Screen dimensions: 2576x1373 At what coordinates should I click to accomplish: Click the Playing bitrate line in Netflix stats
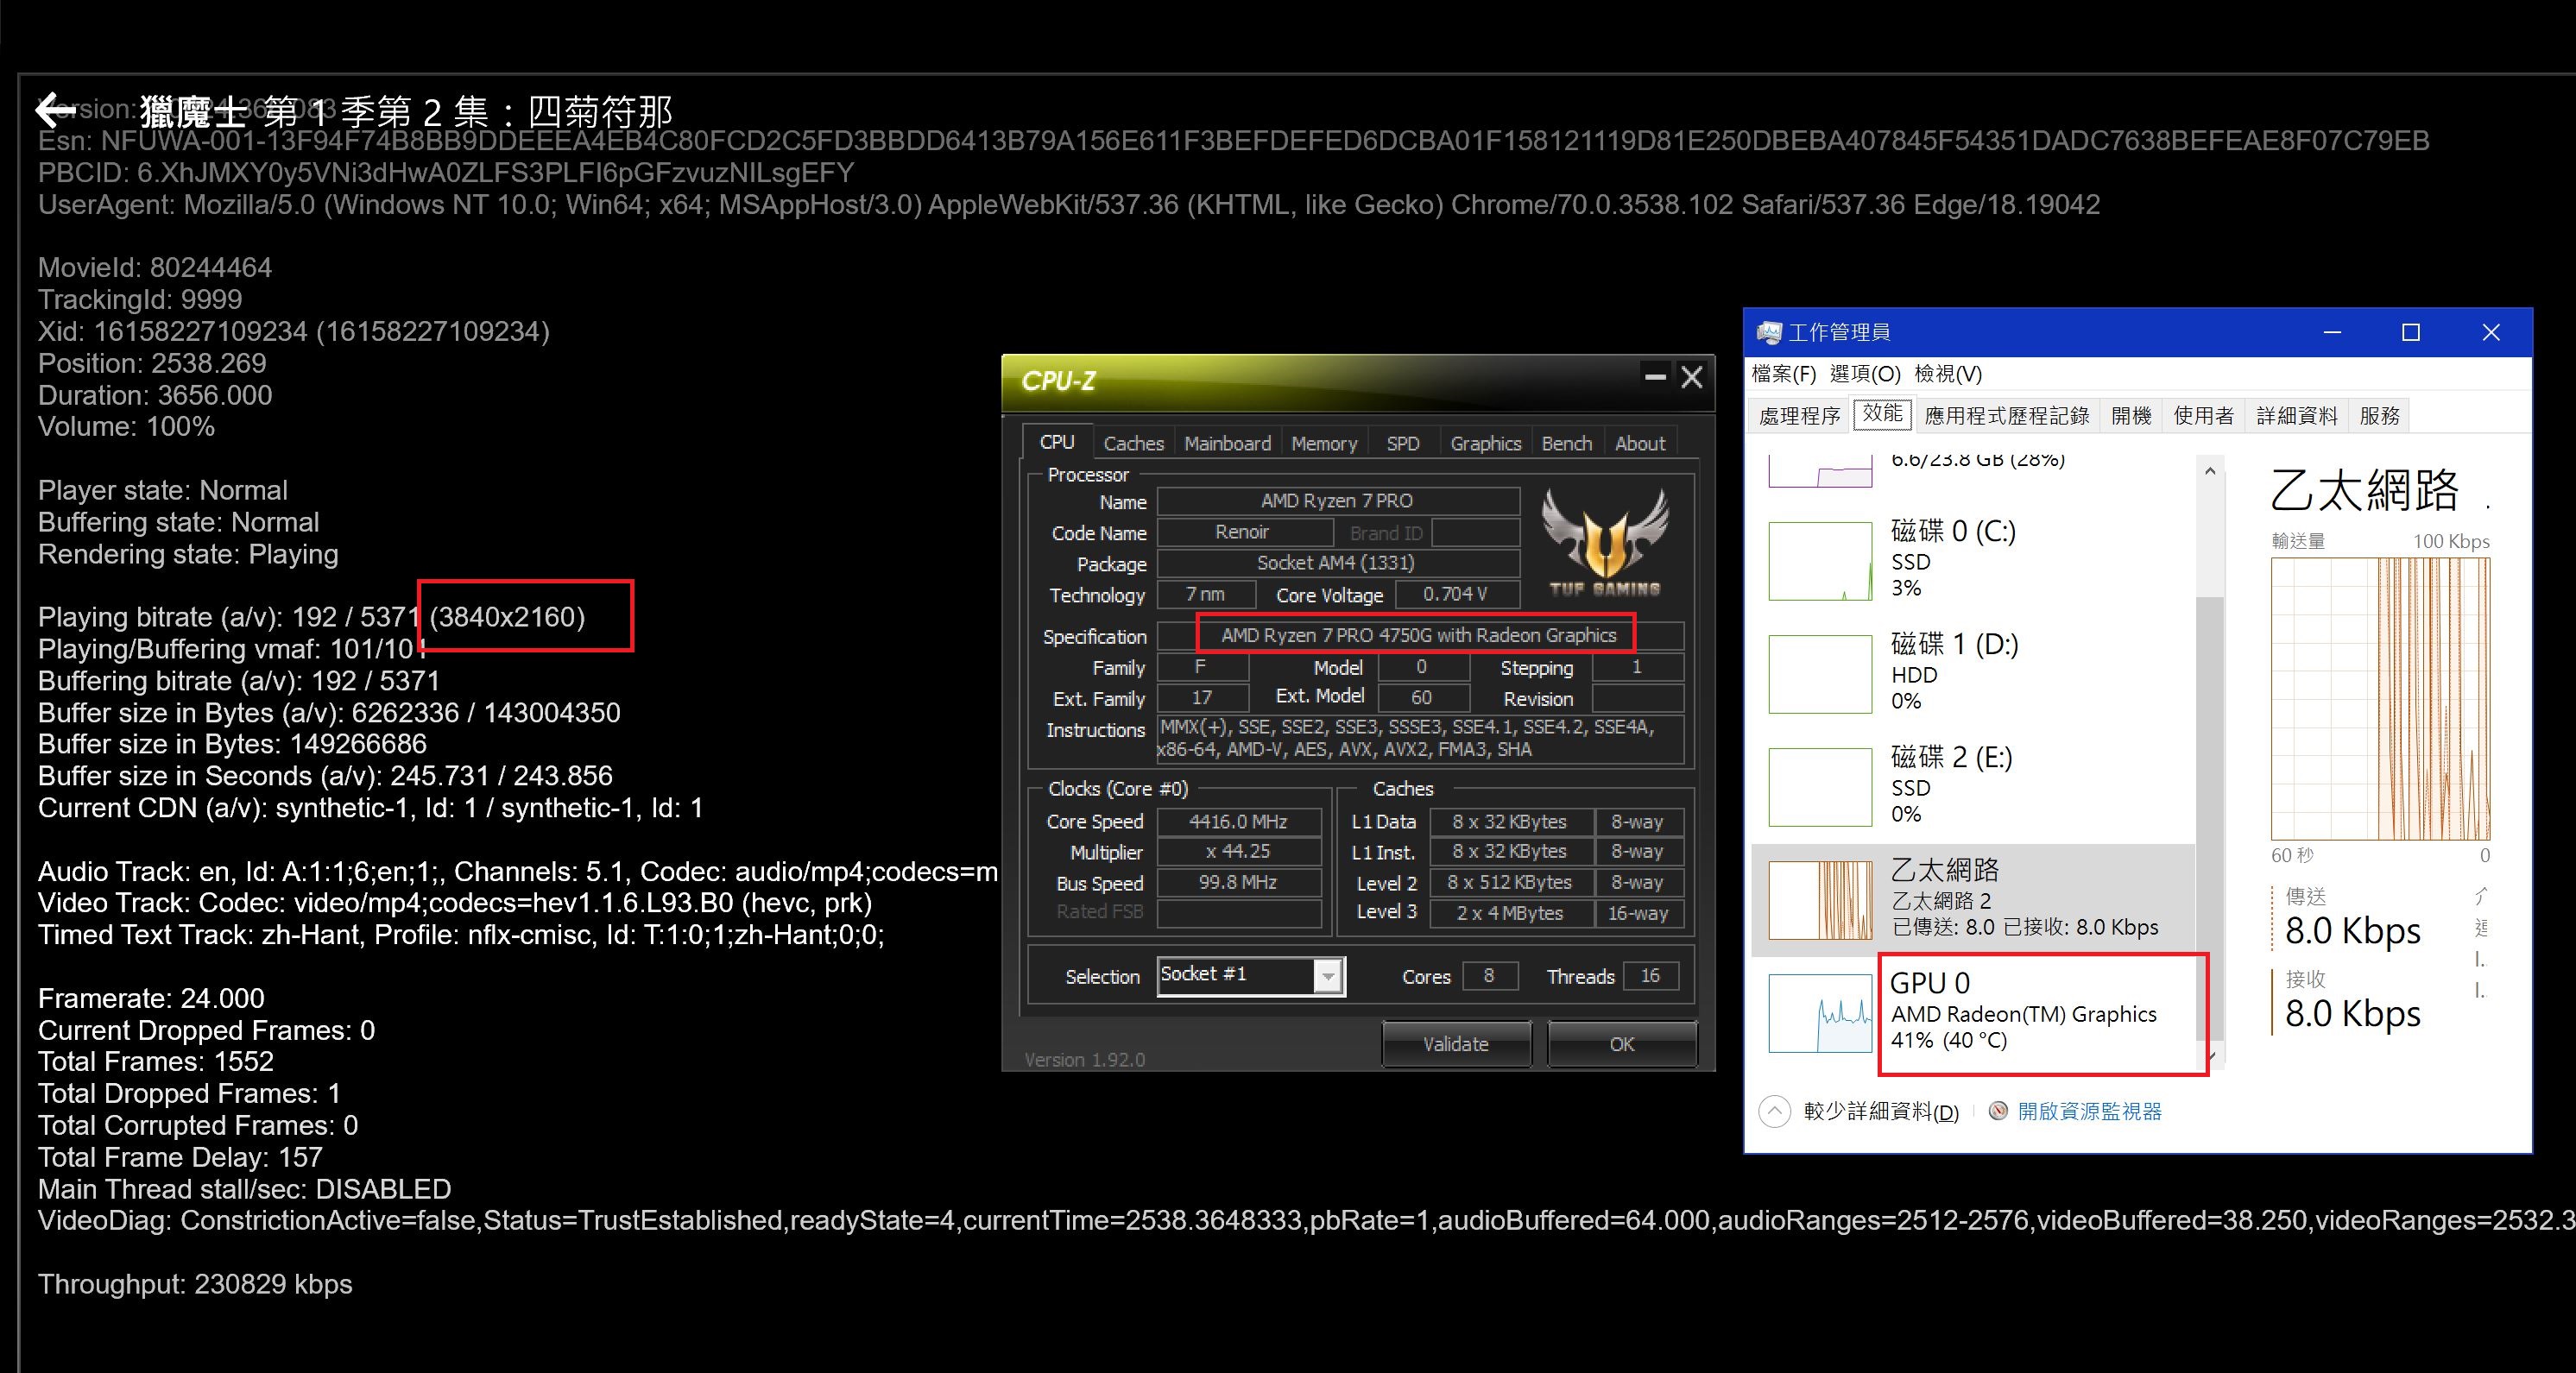(311, 617)
